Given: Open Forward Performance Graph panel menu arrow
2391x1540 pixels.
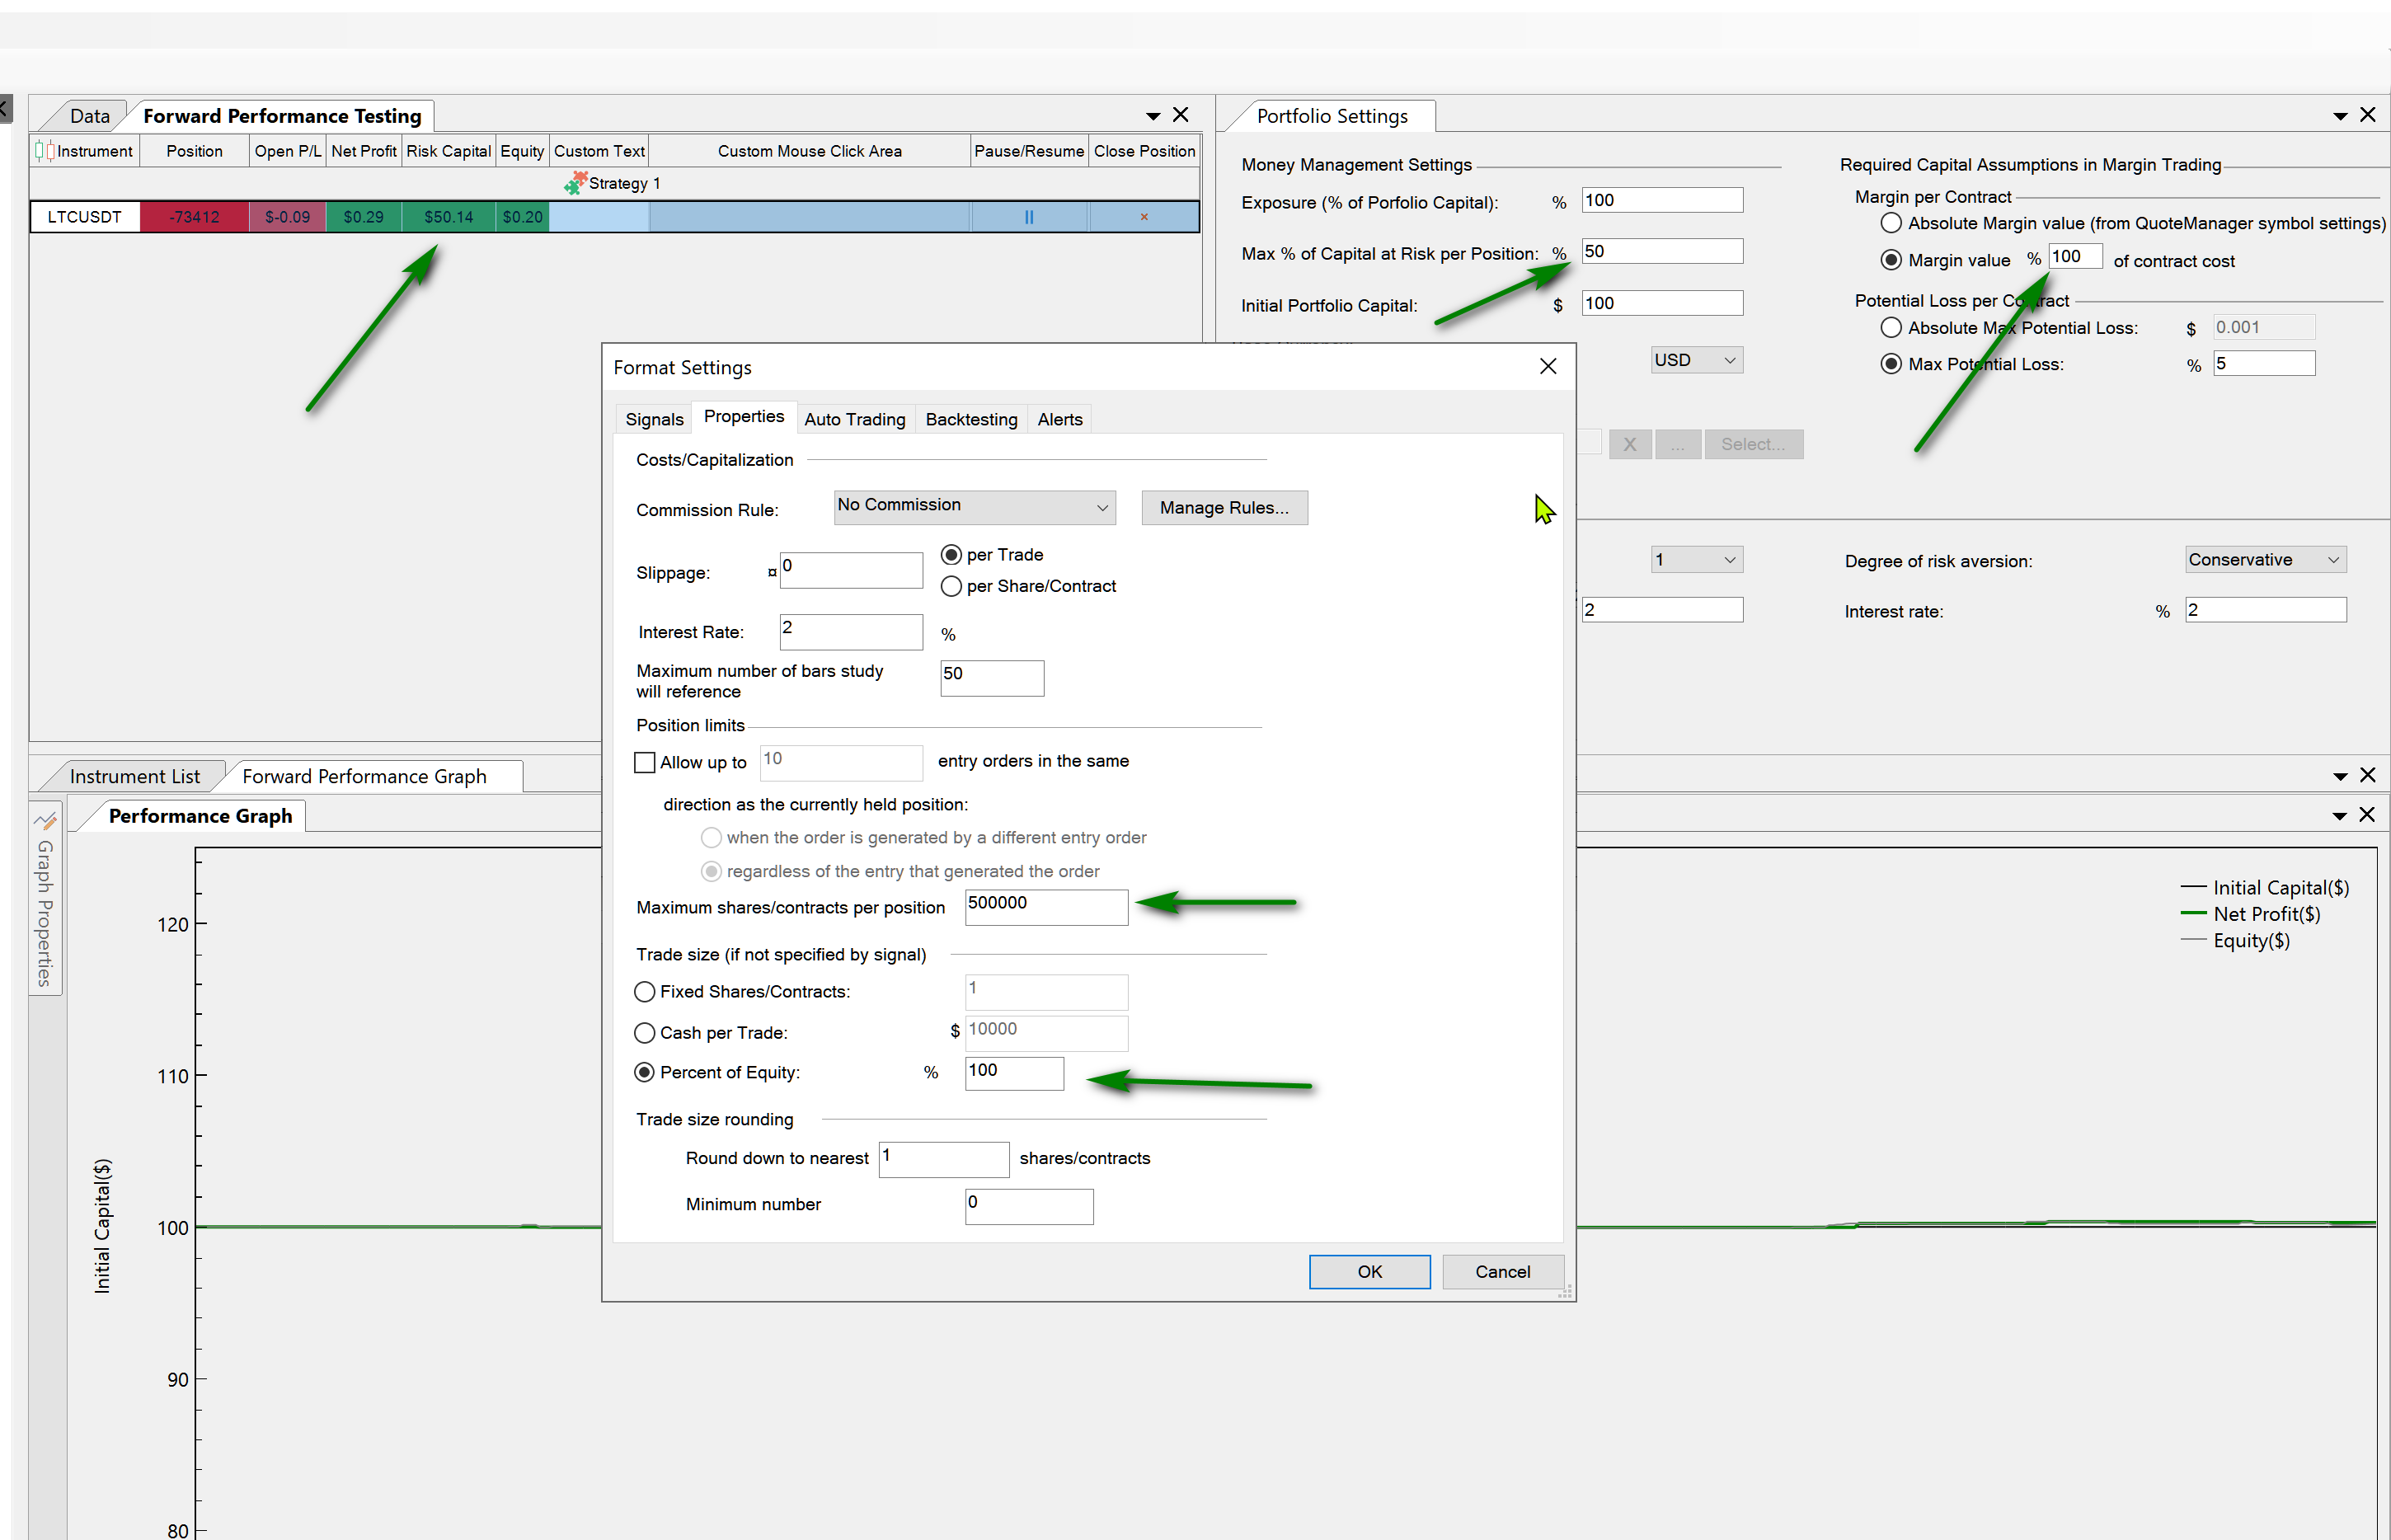Looking at the screenshot, I should tap(2339, 776).
